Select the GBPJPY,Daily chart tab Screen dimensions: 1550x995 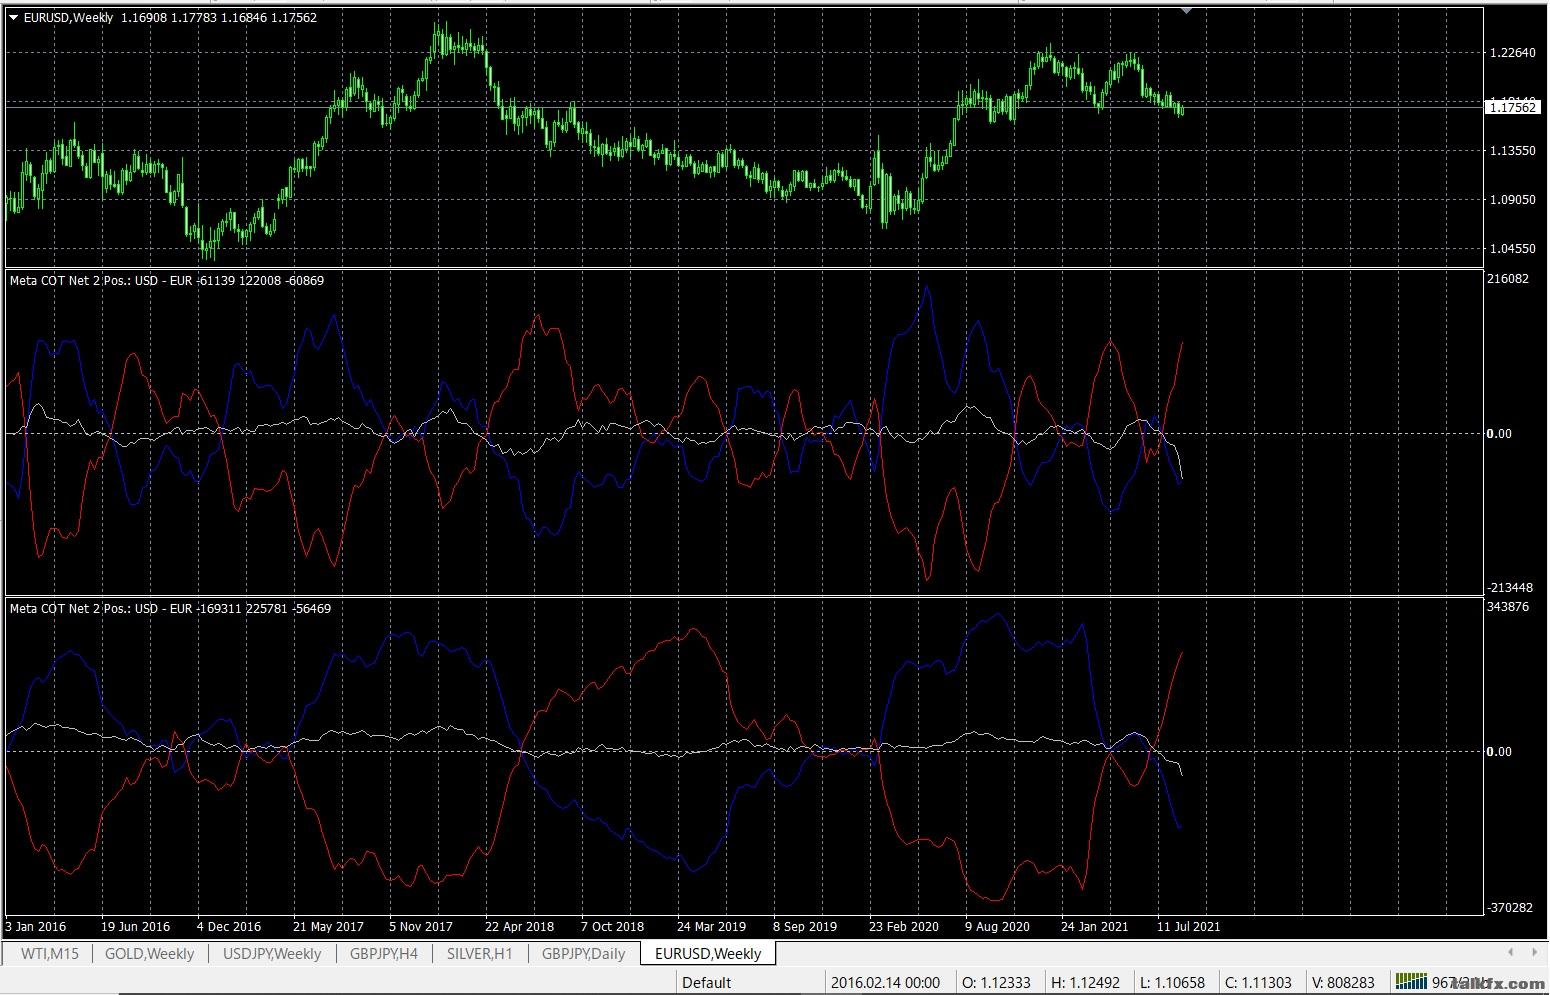pos(584,953)
